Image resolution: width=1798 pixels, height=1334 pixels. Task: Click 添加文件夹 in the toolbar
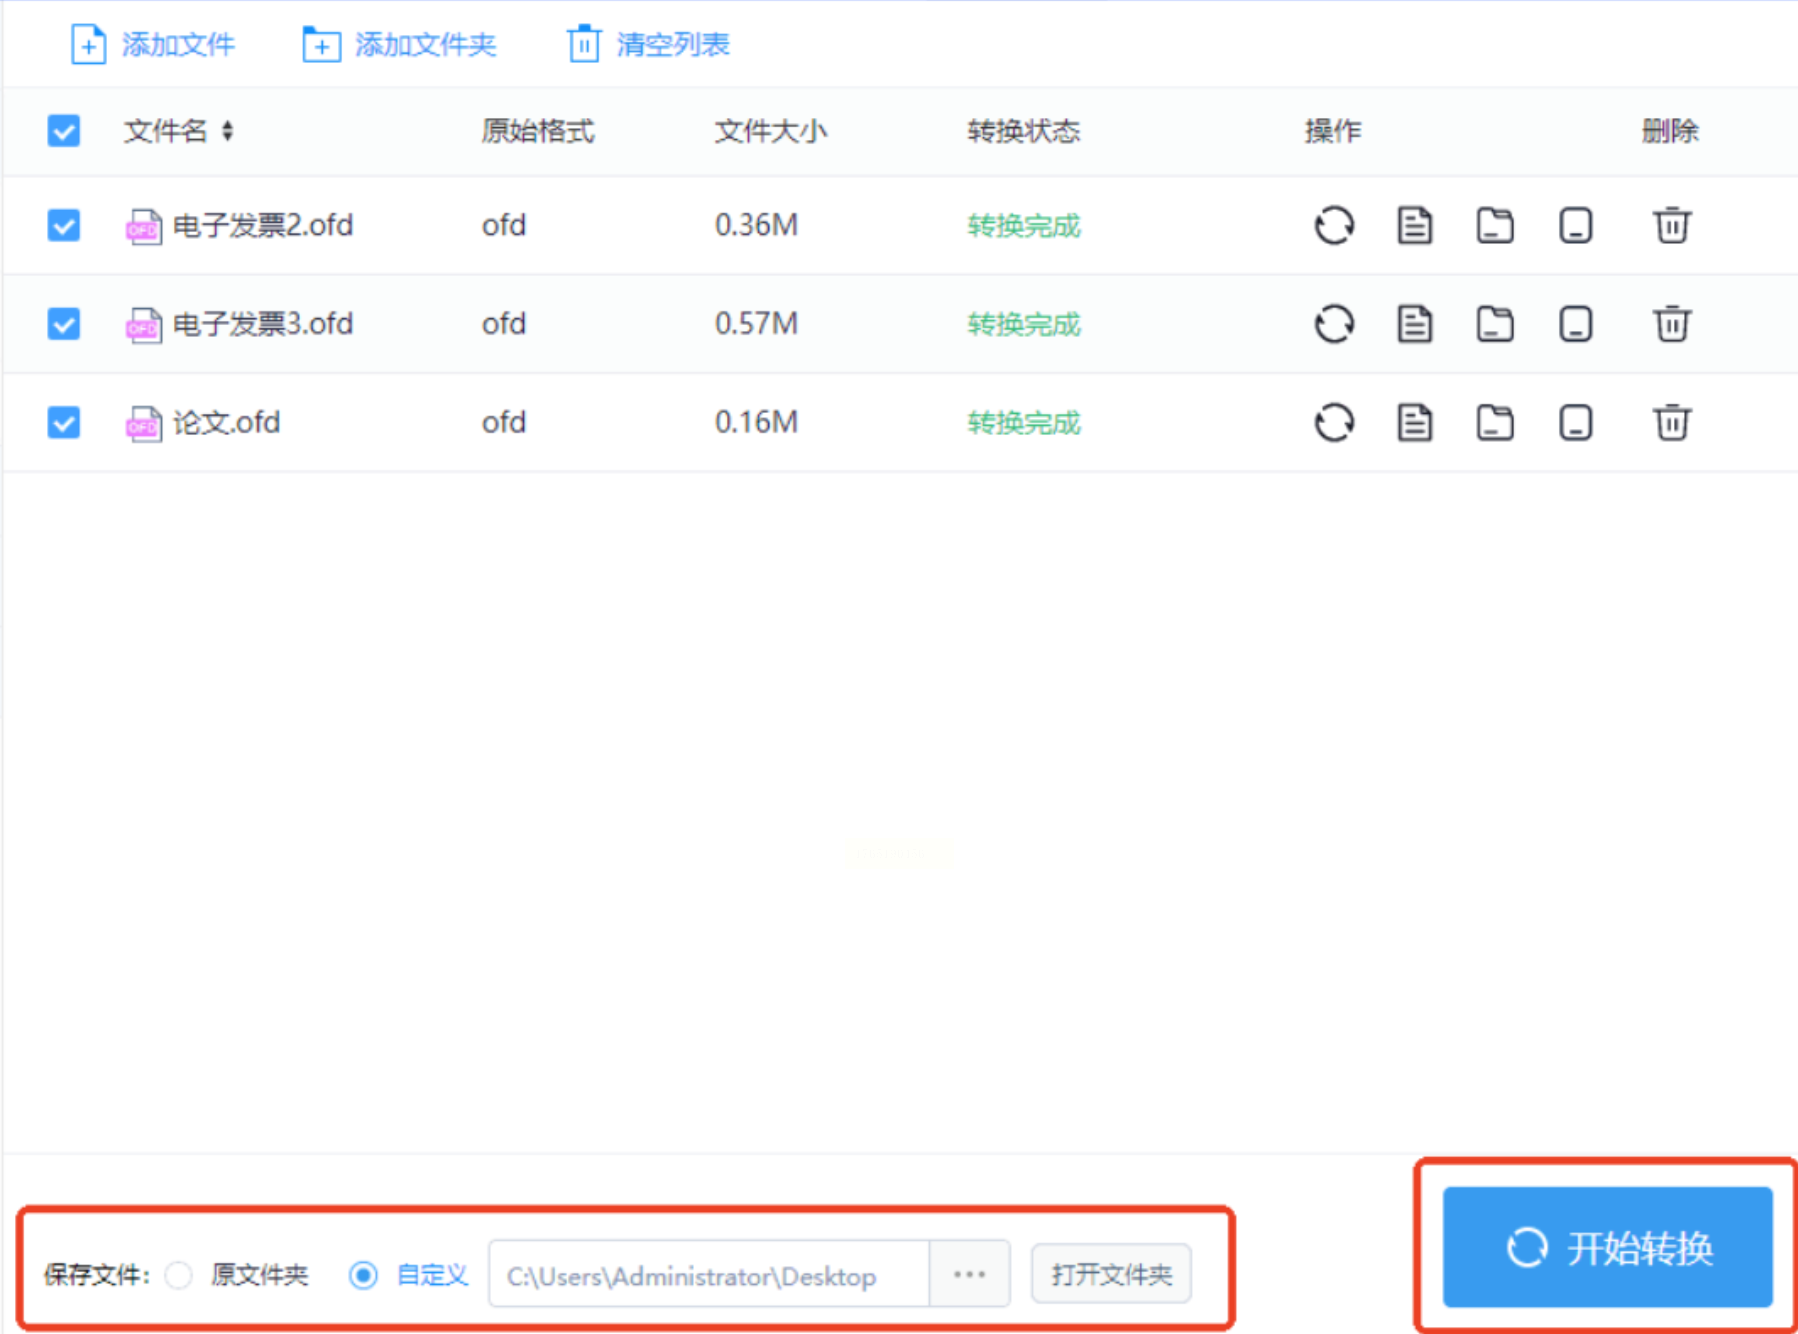(399, 45)
